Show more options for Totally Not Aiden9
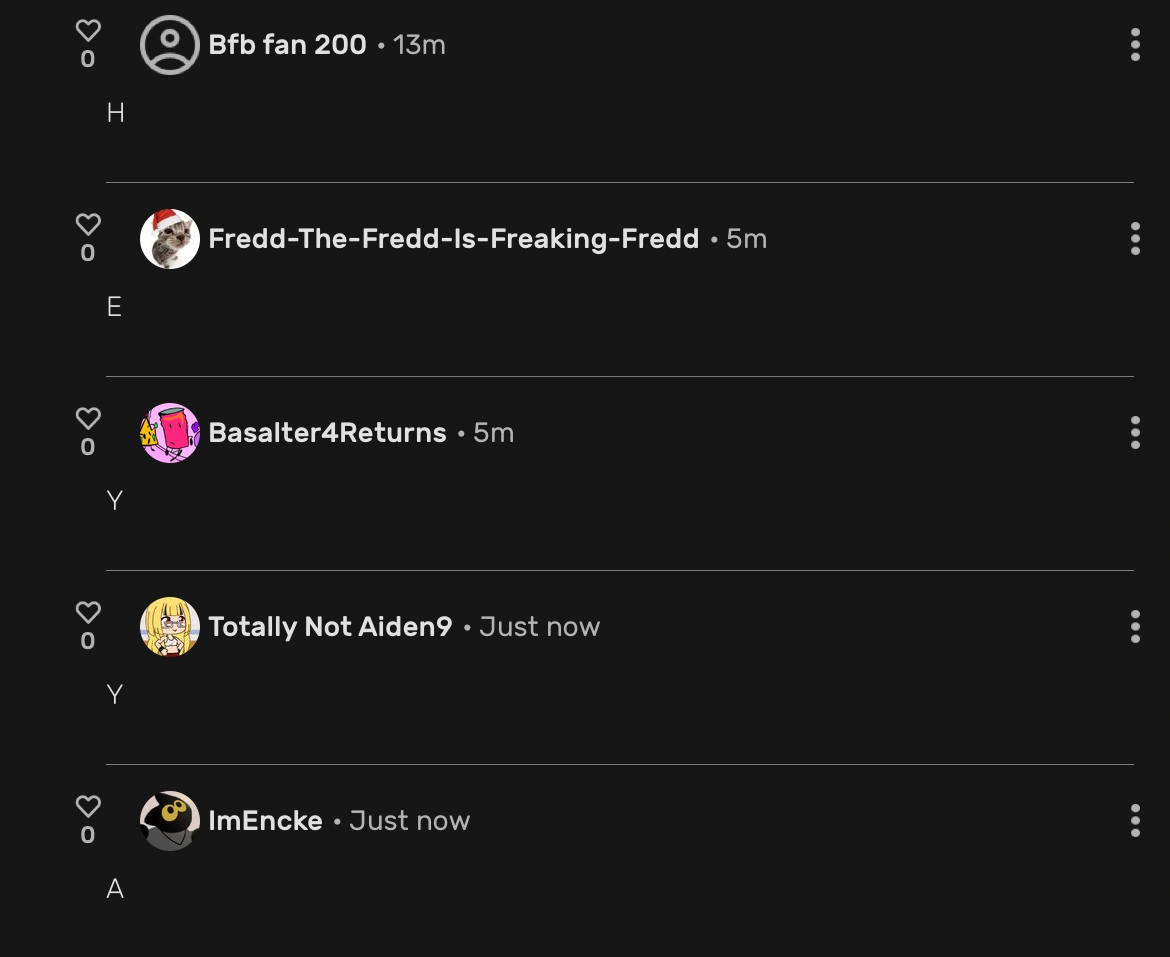The height and width of the screenshot is (957, 1170). (1135, 627)
